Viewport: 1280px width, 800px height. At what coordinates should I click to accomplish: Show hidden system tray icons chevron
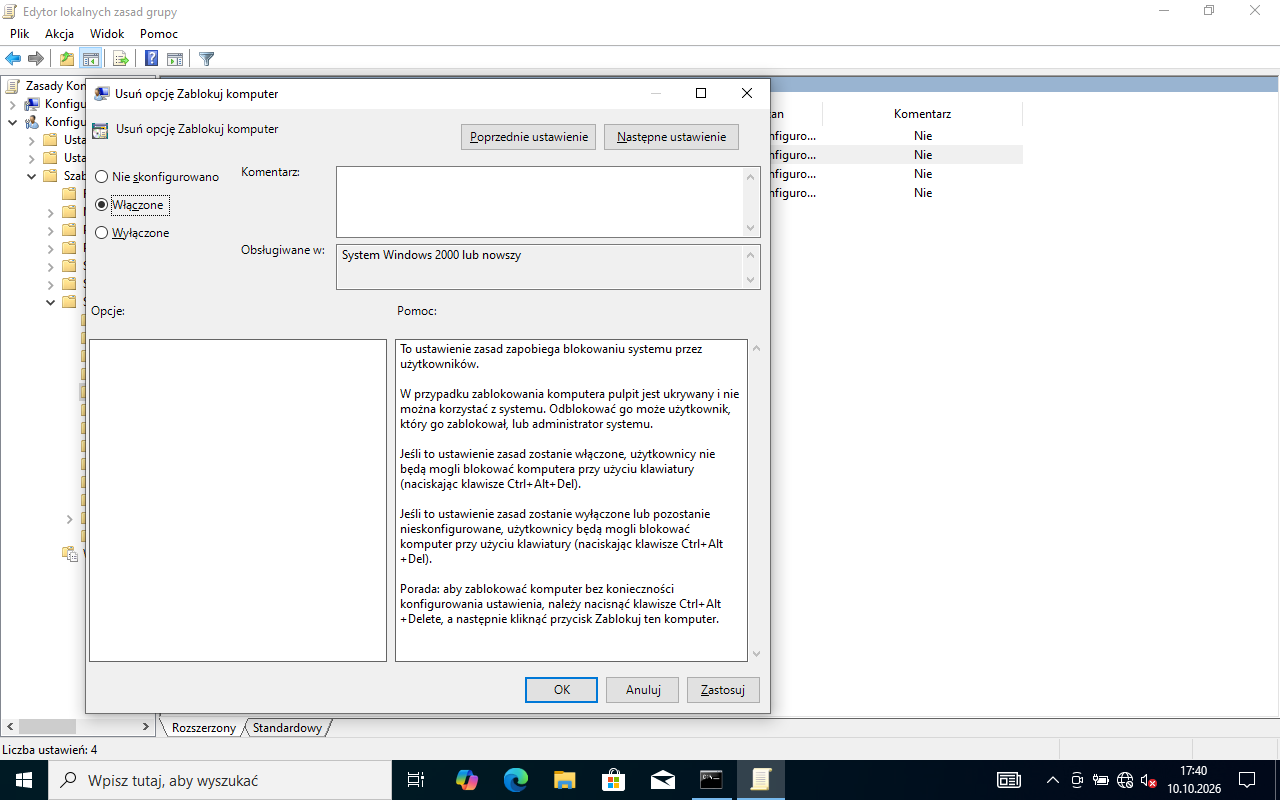click(1052, 780)
